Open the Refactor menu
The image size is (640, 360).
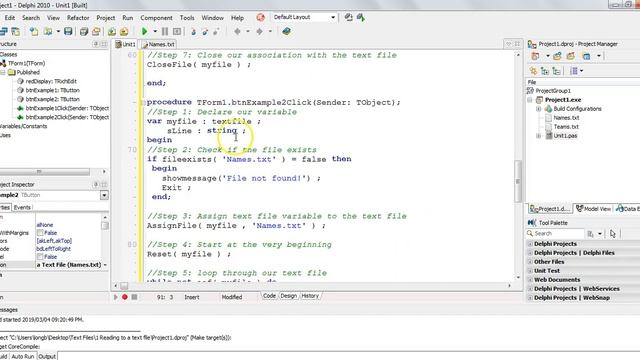(78, 18)
